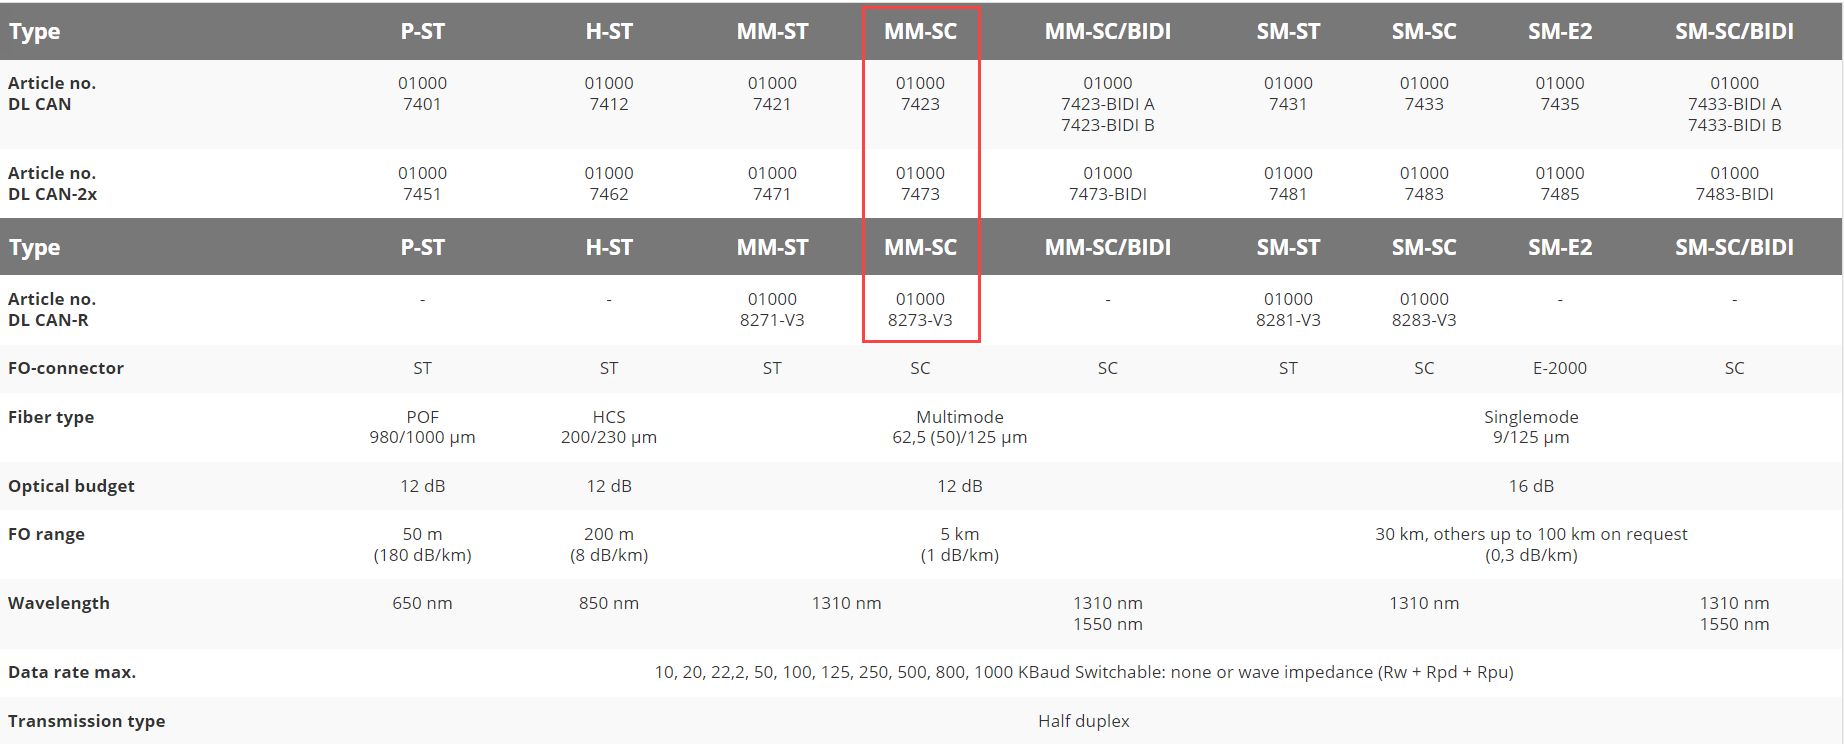Click article number 01000 7401 under P-ST

point(422,94)
